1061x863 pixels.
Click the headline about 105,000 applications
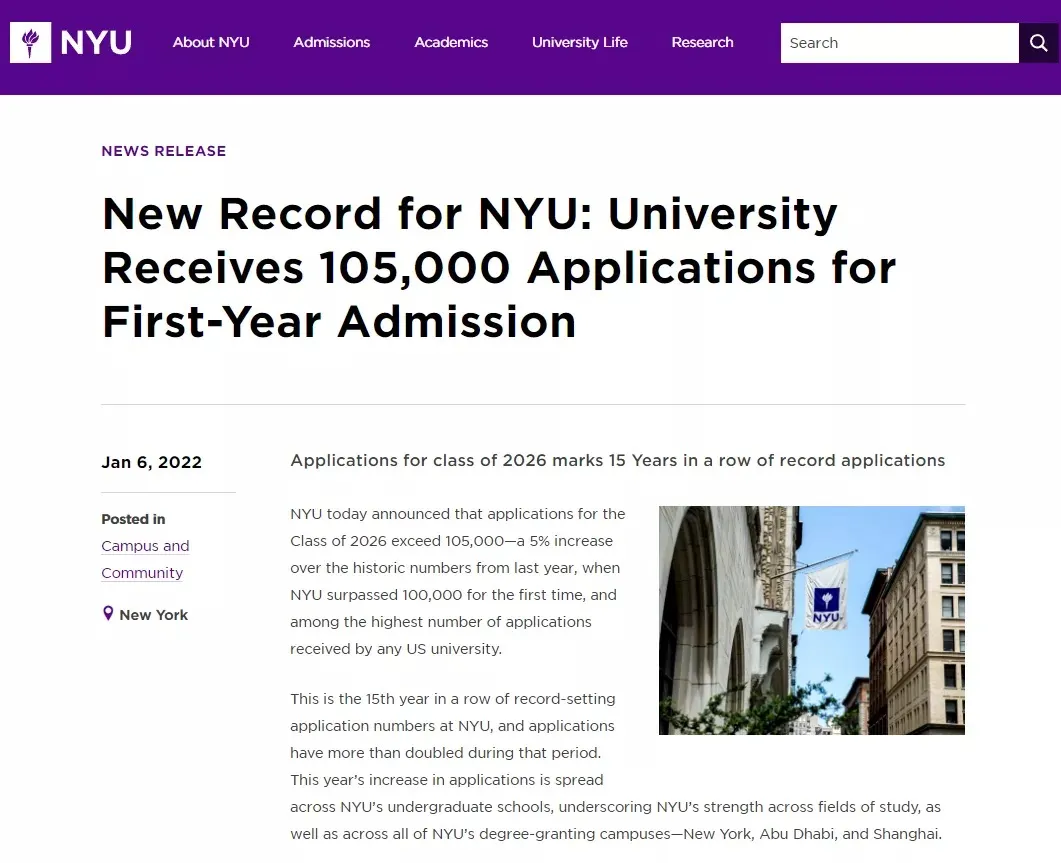499,268
